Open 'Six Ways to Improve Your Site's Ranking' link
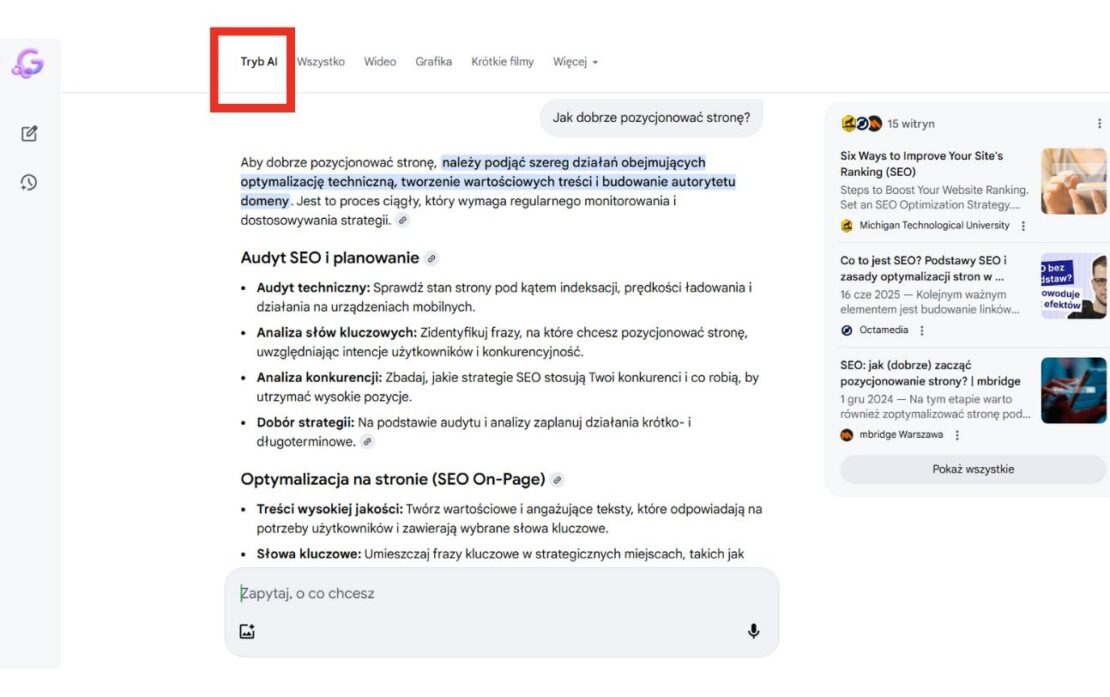1110x697 pixels. point(921,164)
